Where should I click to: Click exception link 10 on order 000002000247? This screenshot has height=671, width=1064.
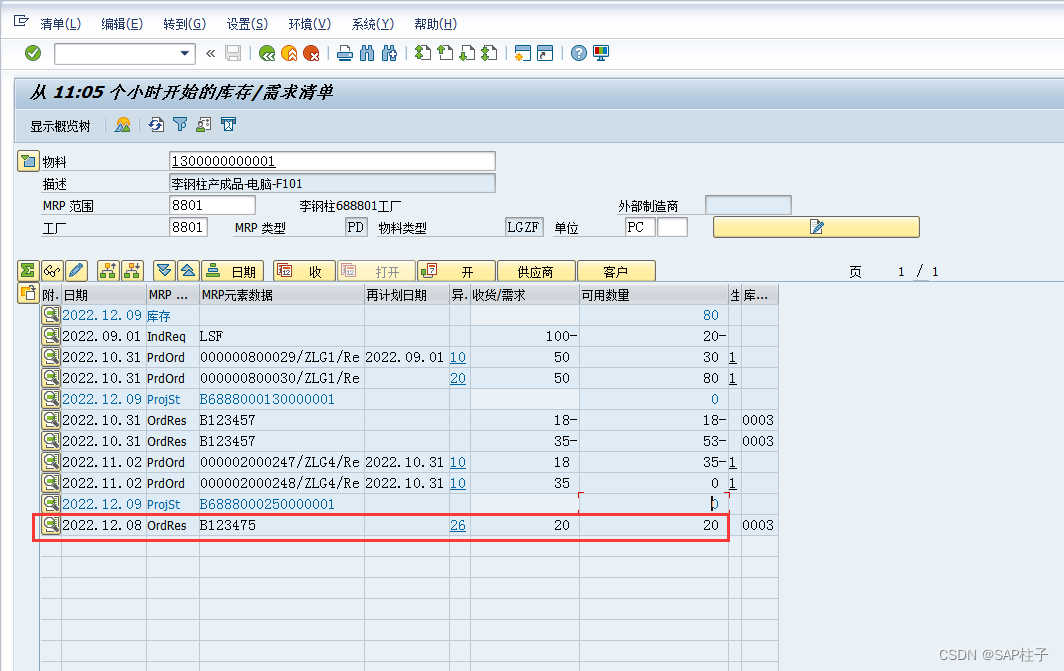(458, 463)
